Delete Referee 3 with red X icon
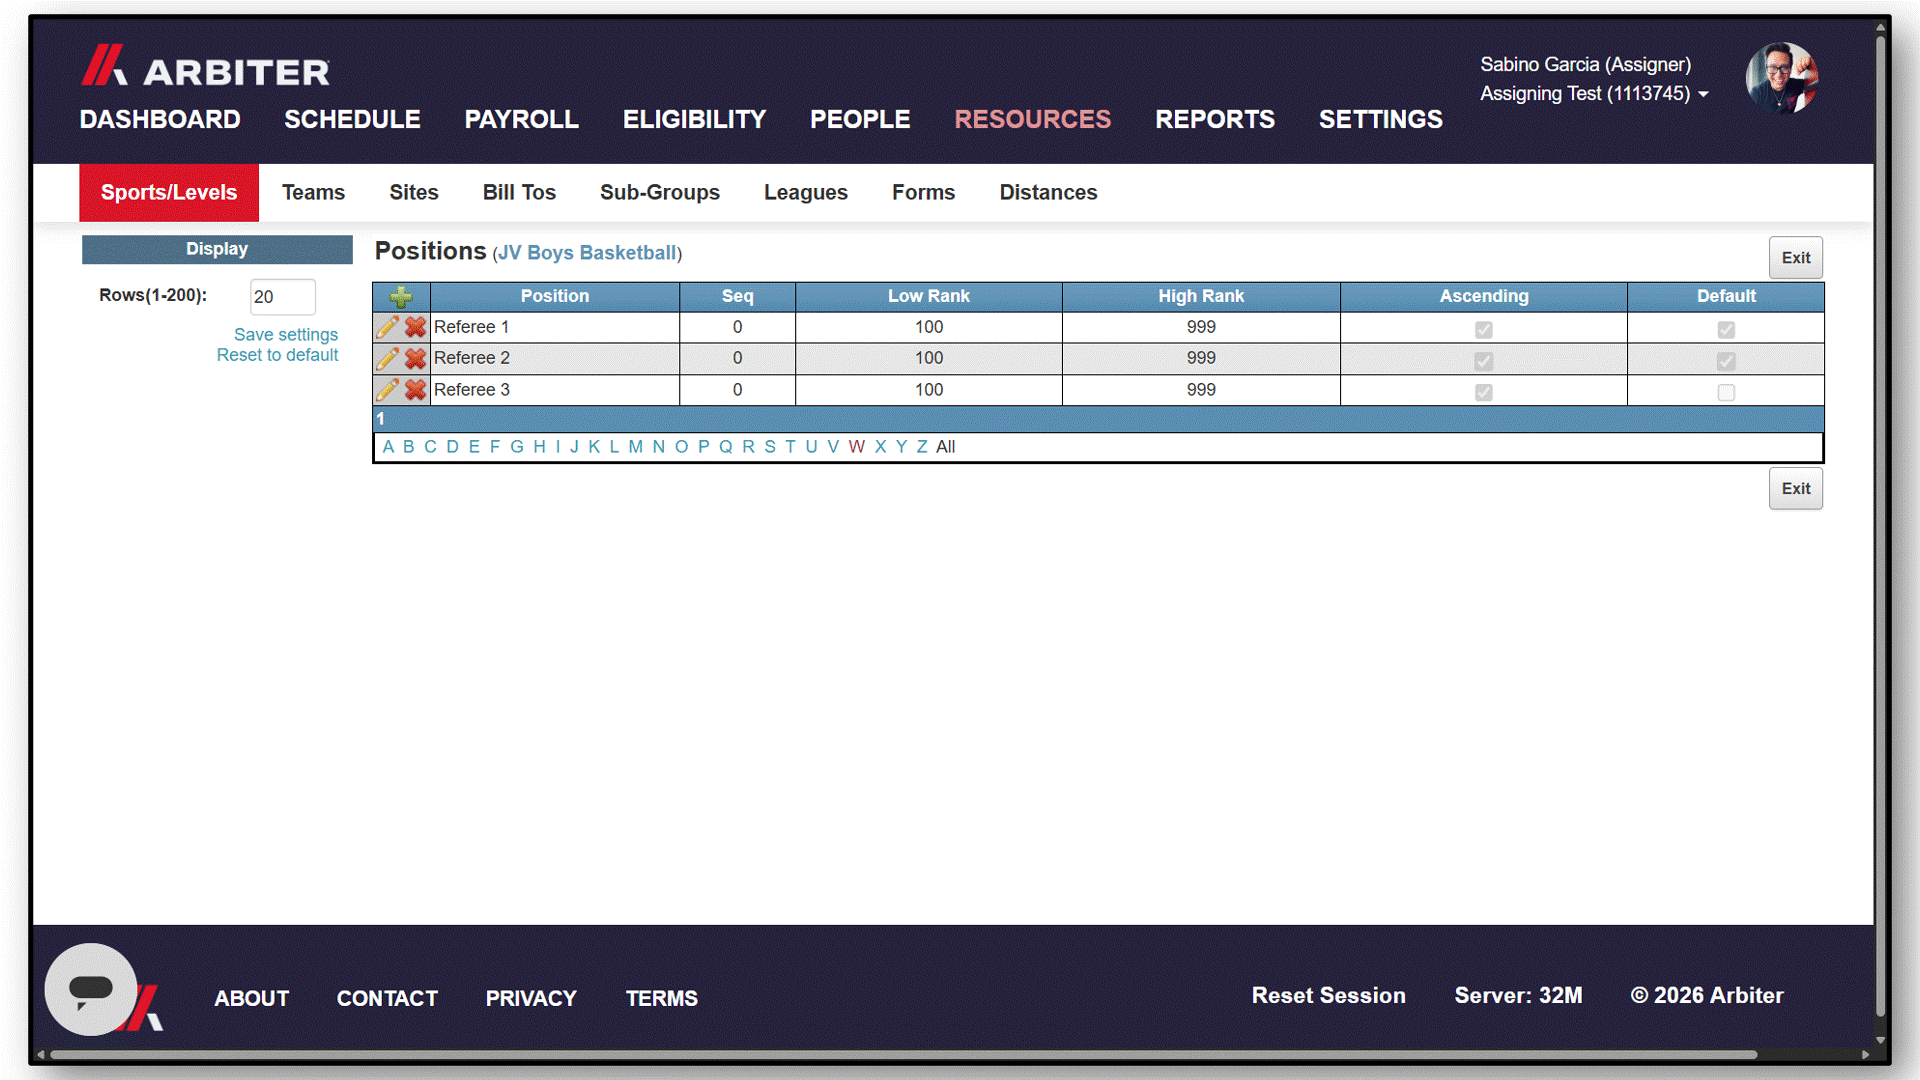Image resolution: width=1920 pixels, height=1080 pixels. point(415,390)
